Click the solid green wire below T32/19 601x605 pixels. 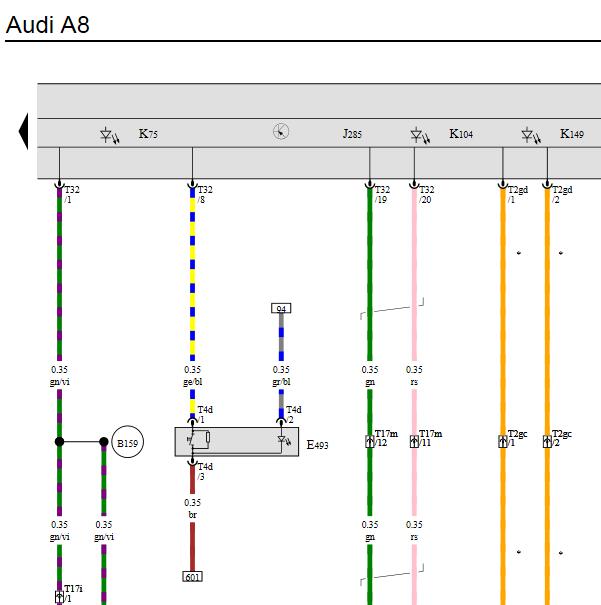tap(370, 274)
